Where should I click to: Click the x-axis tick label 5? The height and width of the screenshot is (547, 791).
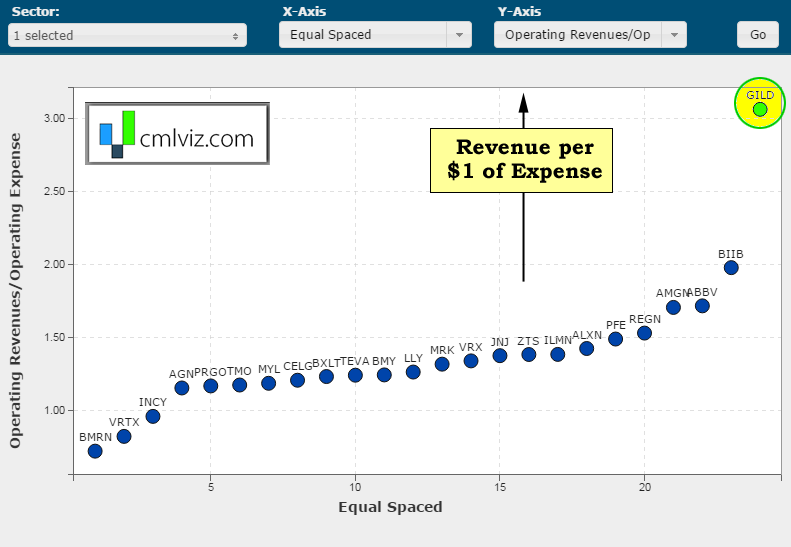[x=211, y=487]
